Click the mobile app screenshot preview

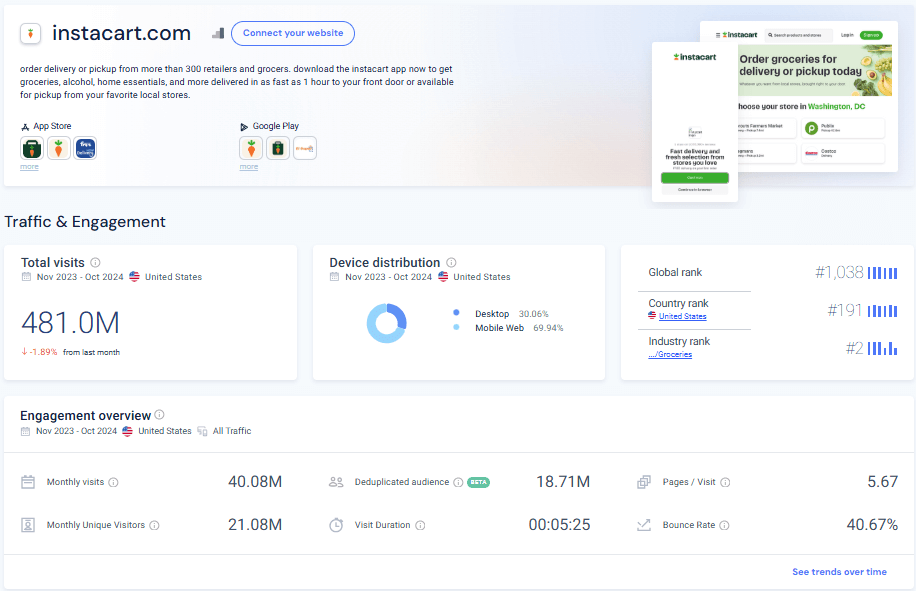(694, 122)
